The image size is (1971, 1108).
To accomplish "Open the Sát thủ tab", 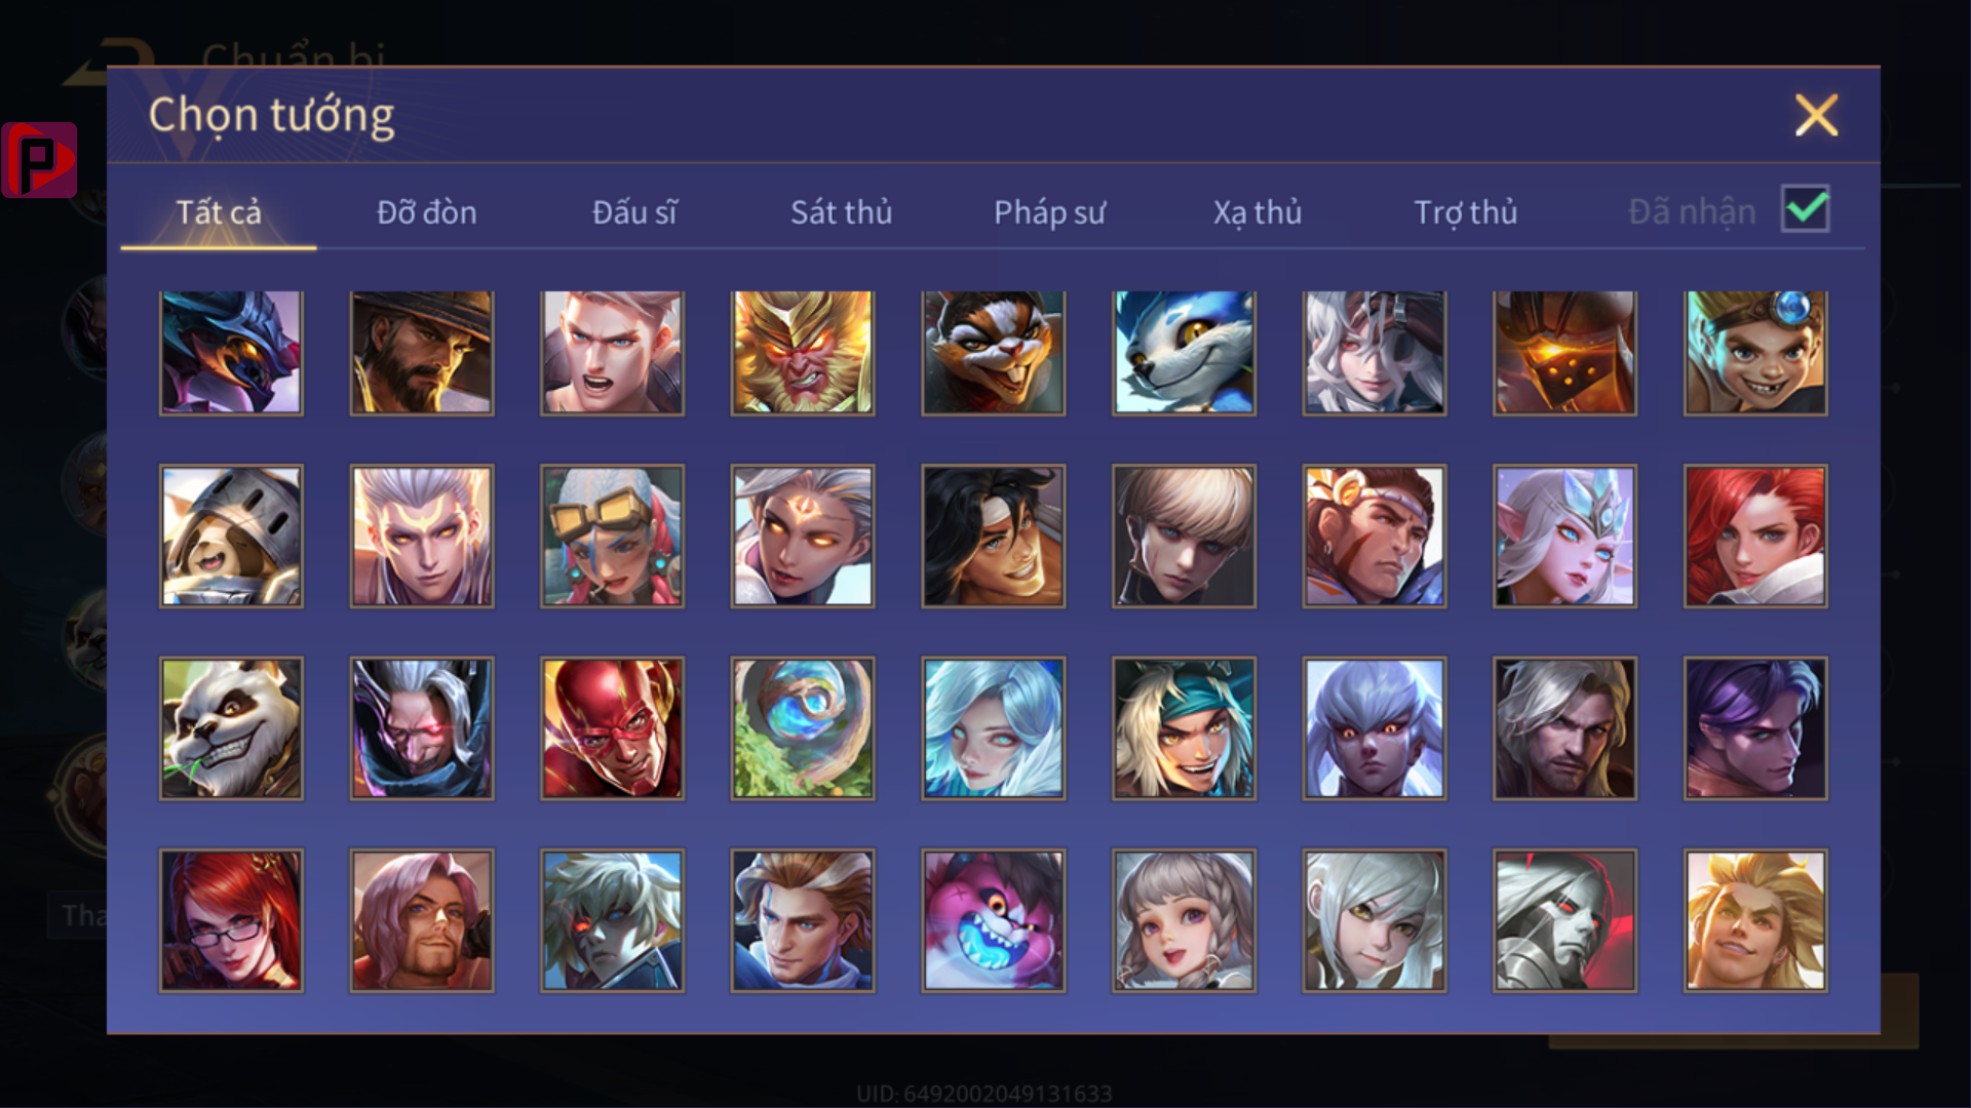I will click(841, 212).
